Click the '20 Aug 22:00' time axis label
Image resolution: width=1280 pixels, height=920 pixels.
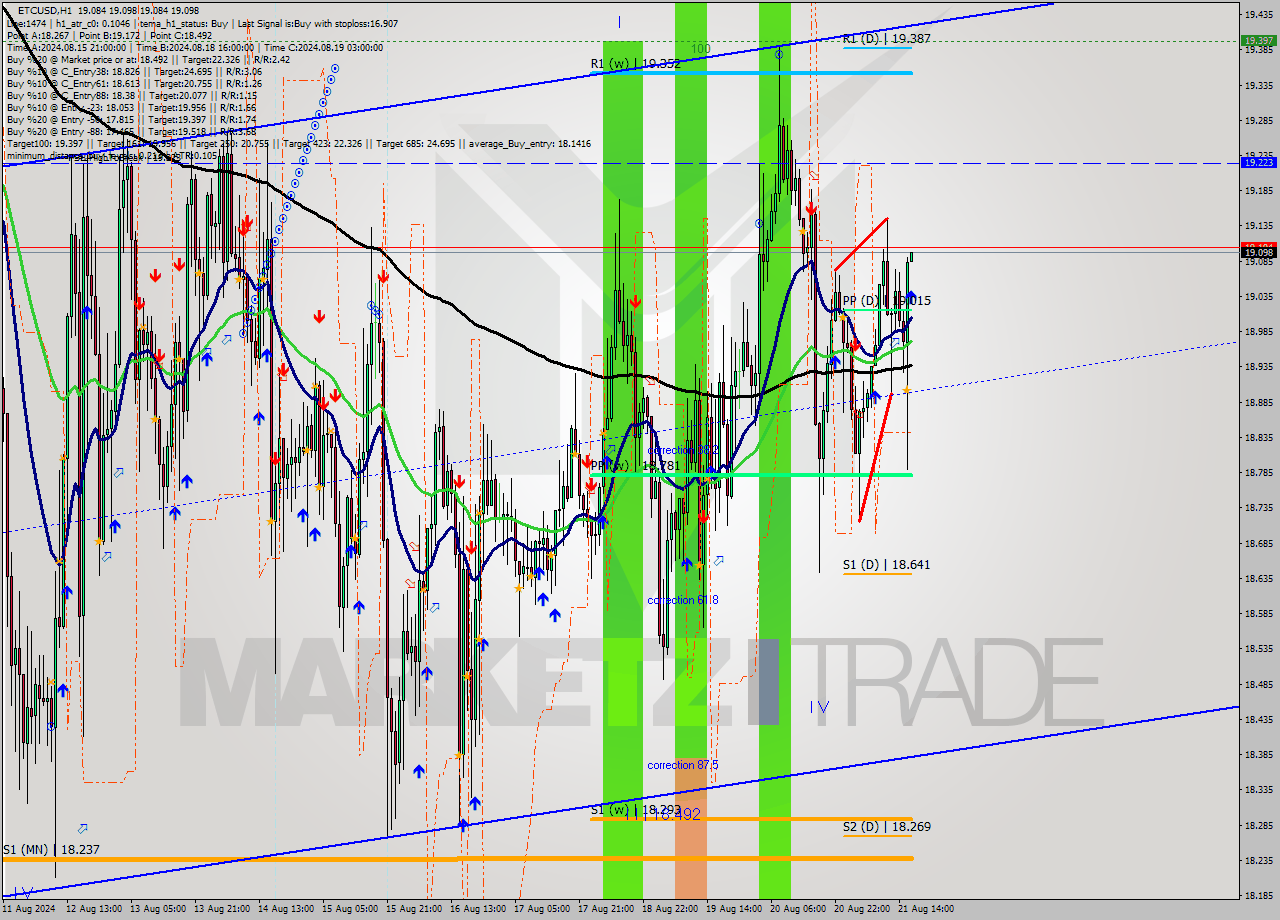click(x=862, y=909)
